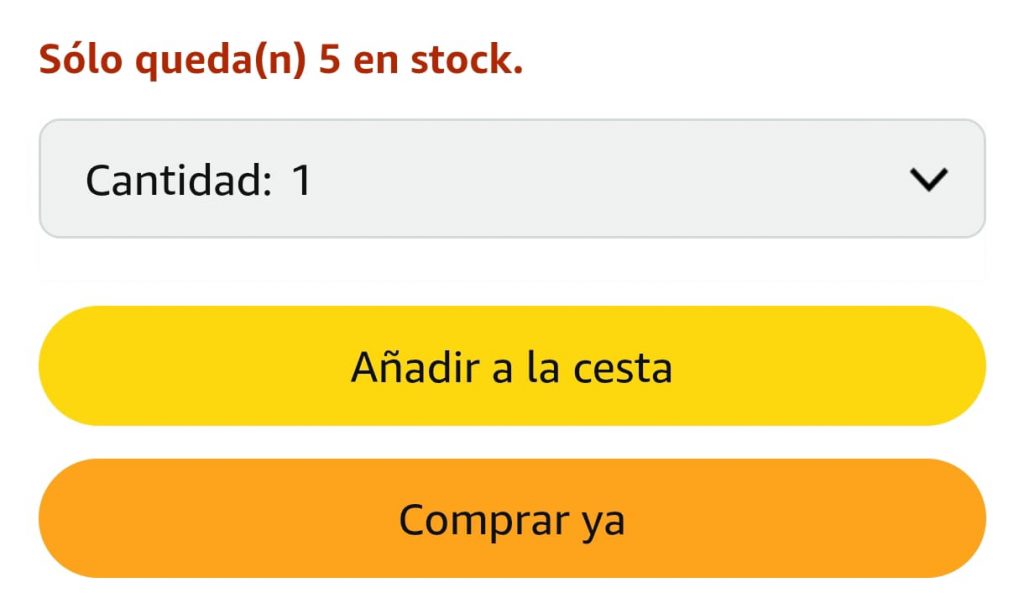Click the 'Comprar ya' text label

click(x=511, y=520)
